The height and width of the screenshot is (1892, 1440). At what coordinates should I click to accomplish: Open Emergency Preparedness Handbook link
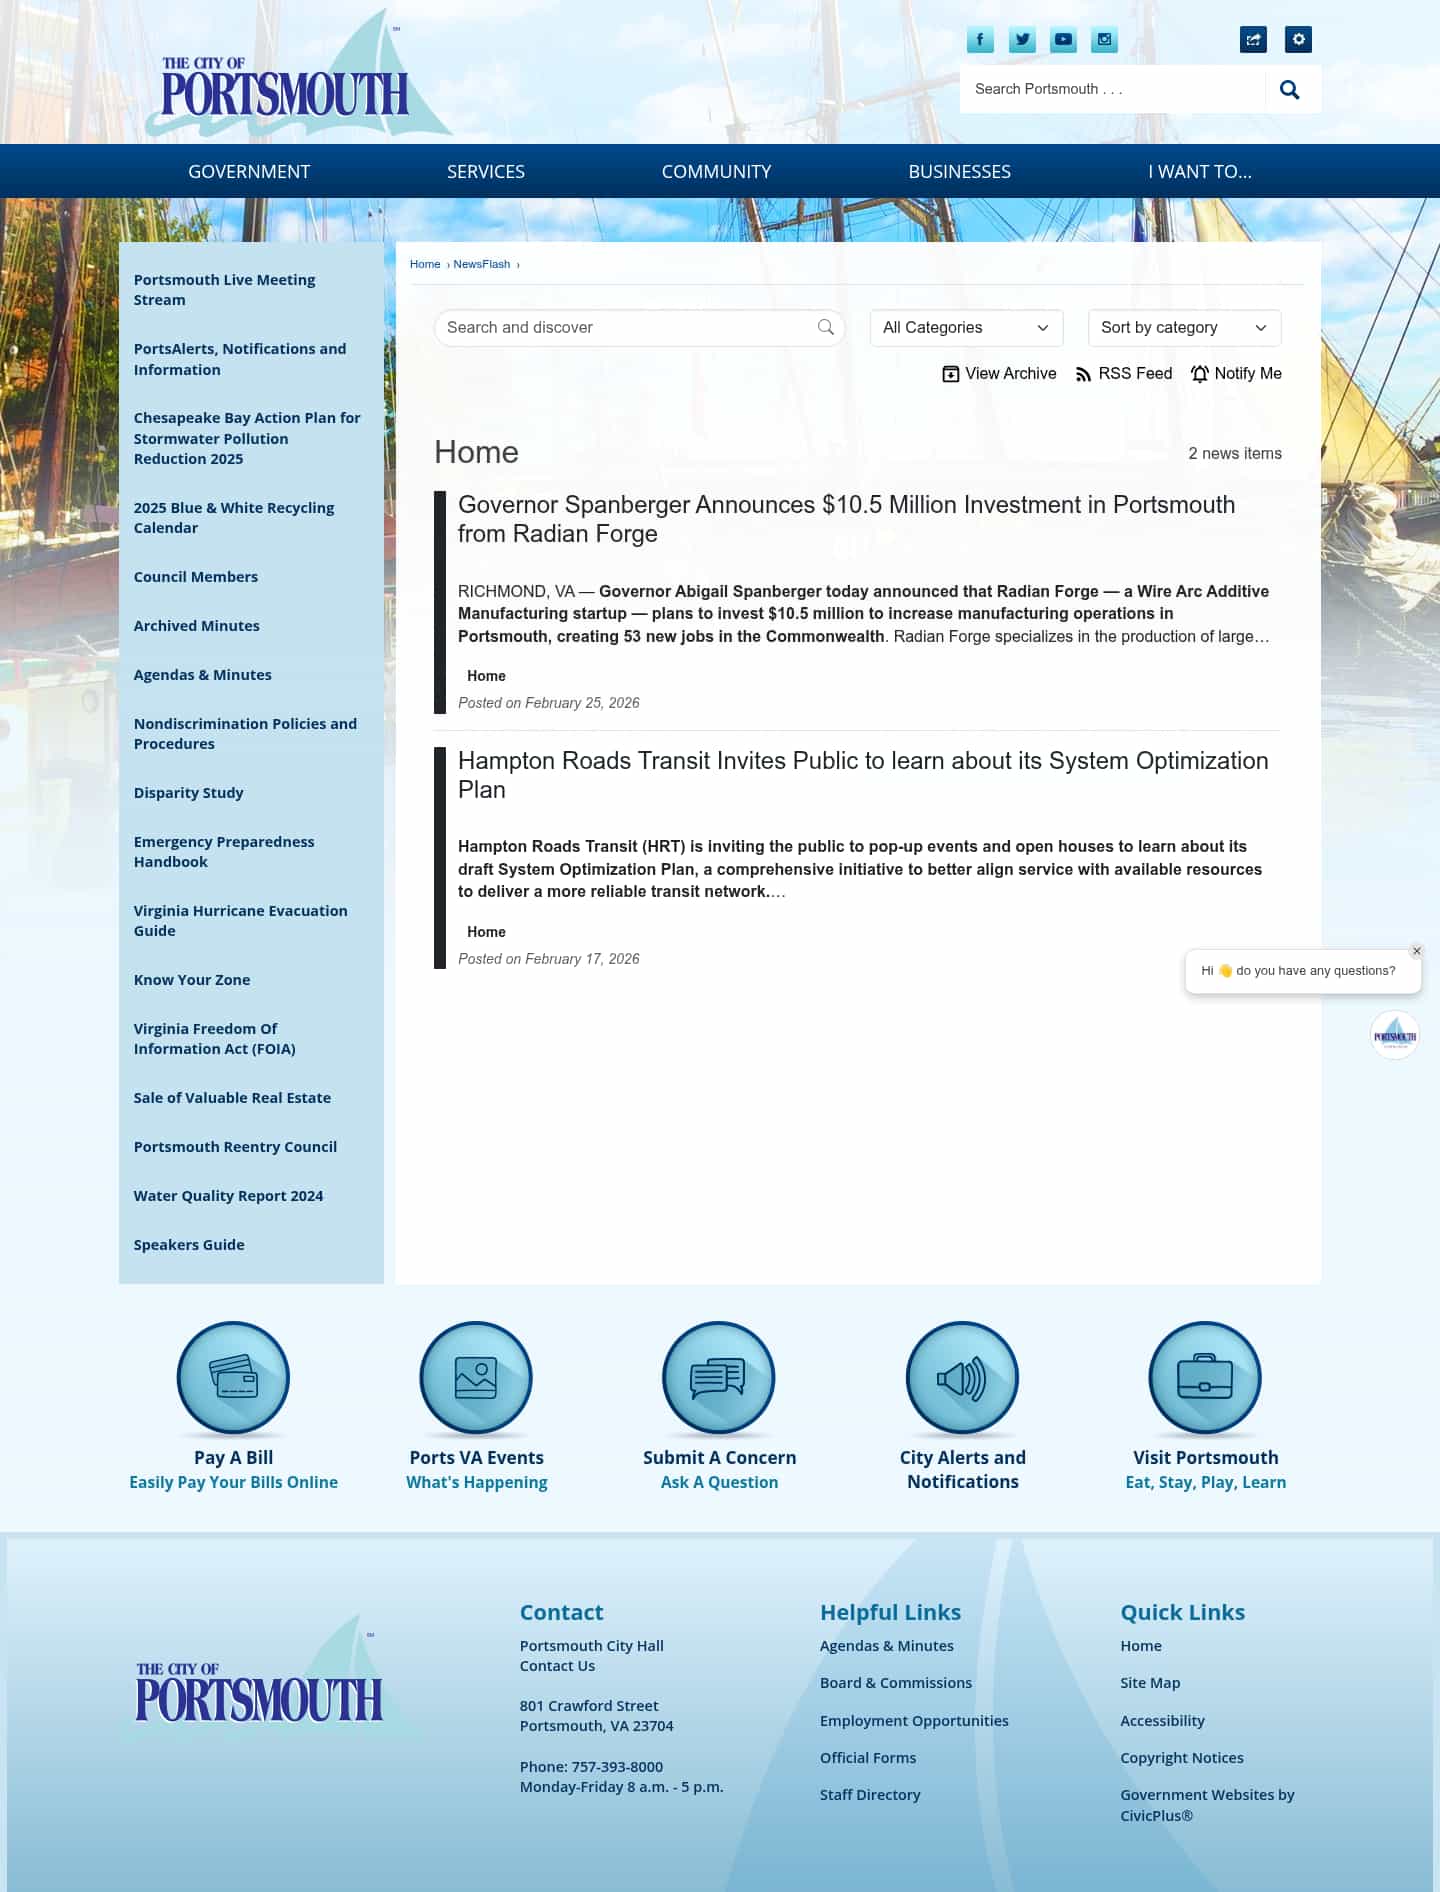tap(224, 852)
